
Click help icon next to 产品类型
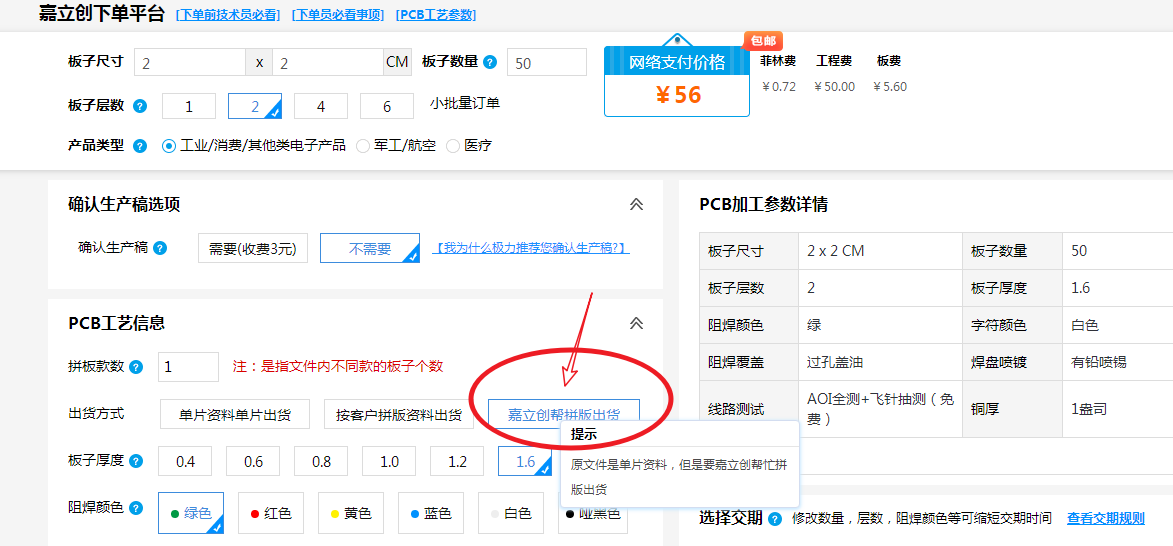[x=140, y=146]
